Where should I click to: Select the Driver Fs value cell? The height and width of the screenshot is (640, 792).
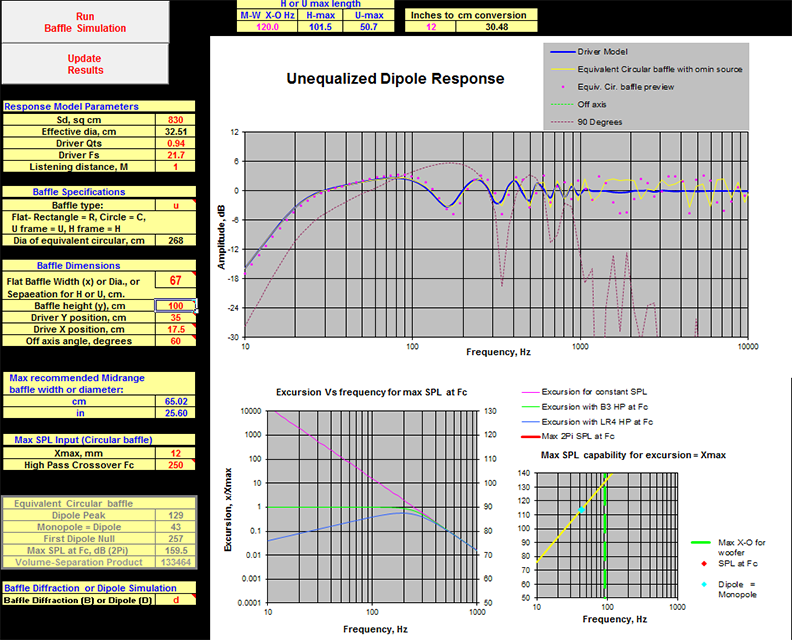click(x=175, y=155)
